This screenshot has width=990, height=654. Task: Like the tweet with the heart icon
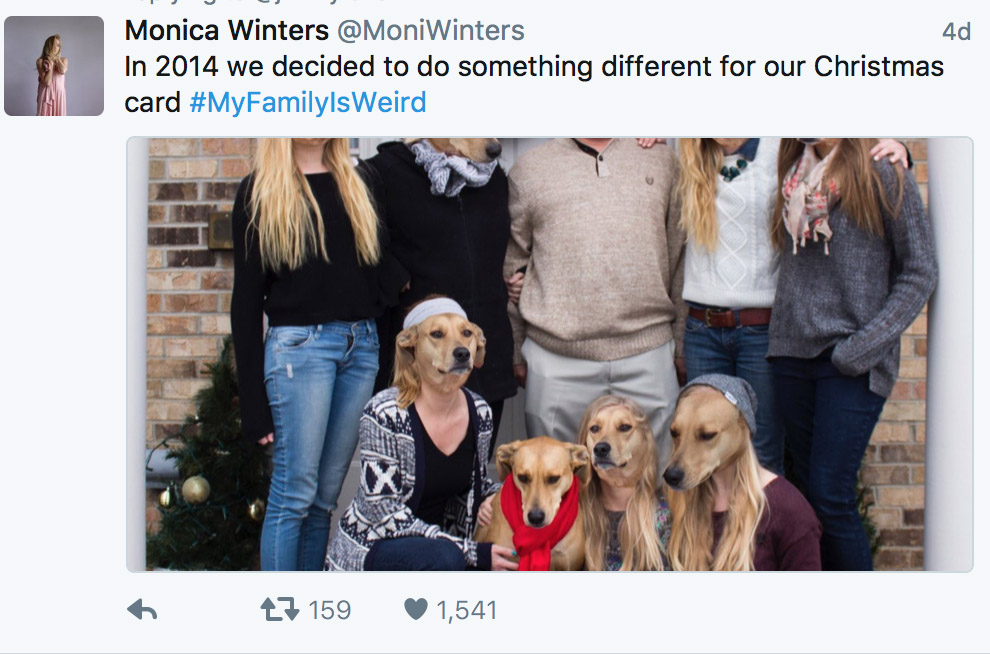click(416, 610)
